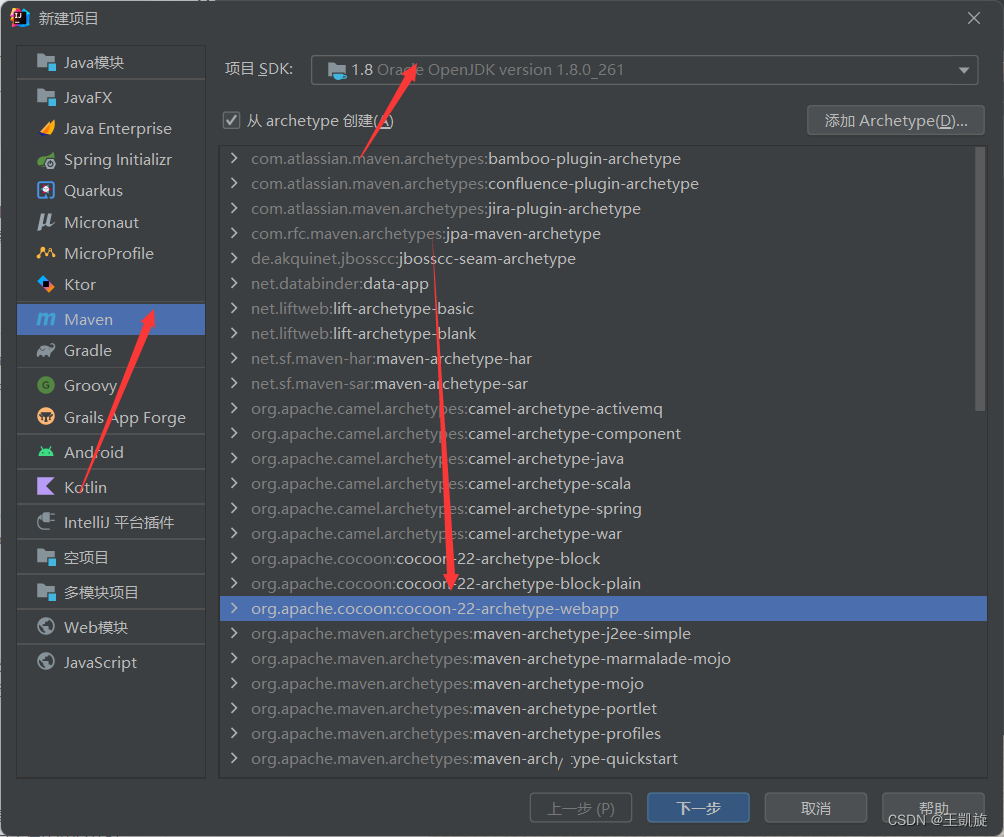Click the 多模块项目 folder icon
This screenshot has width=1004, height=837.
point(46,592)
